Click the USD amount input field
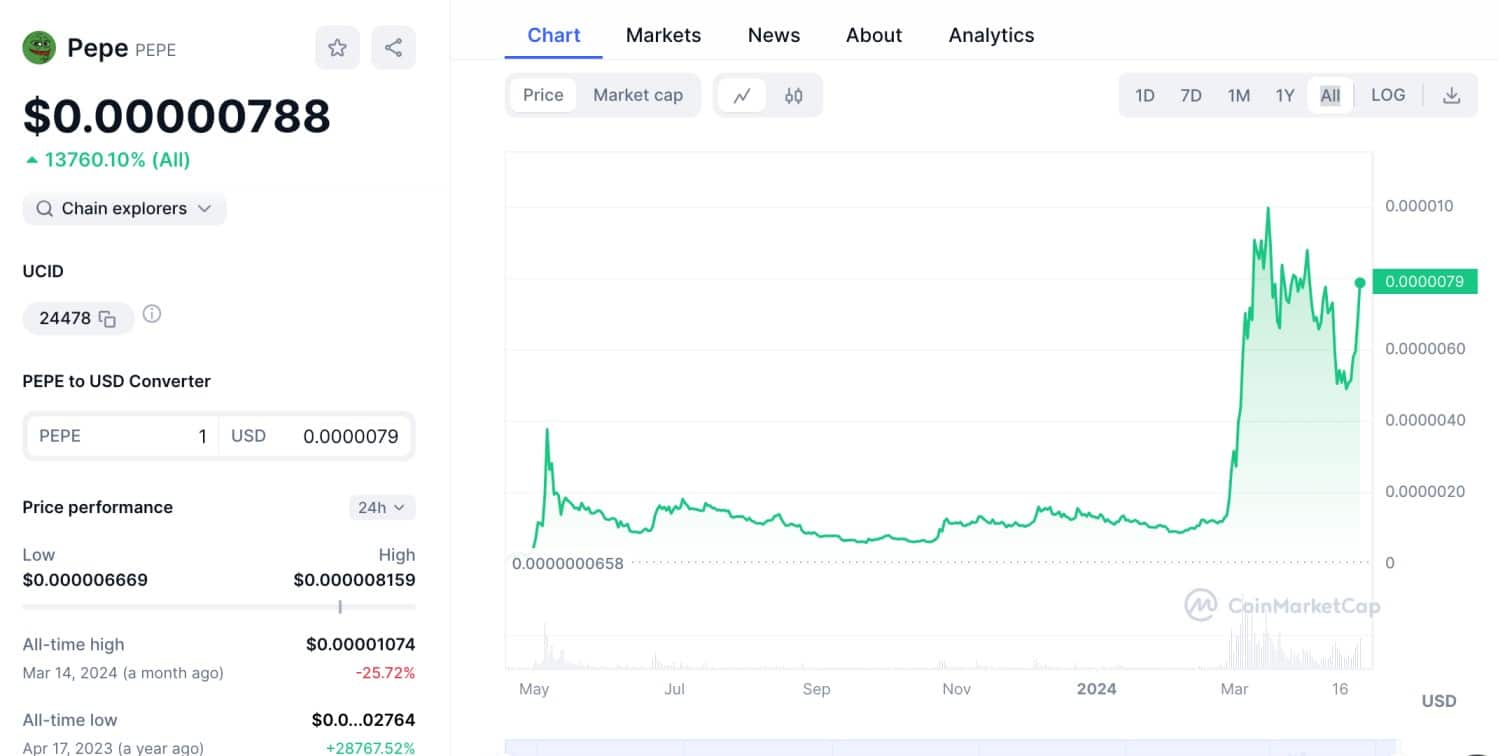Screen dimensions: 1498x756 [x=315, y=436]
